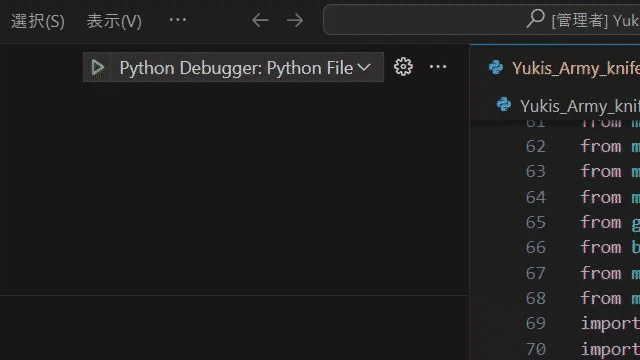The height and width of the screenshot is (360, 640).
Task: Open Python Debugger configuration dropdown
Action: tap(247, 67)
